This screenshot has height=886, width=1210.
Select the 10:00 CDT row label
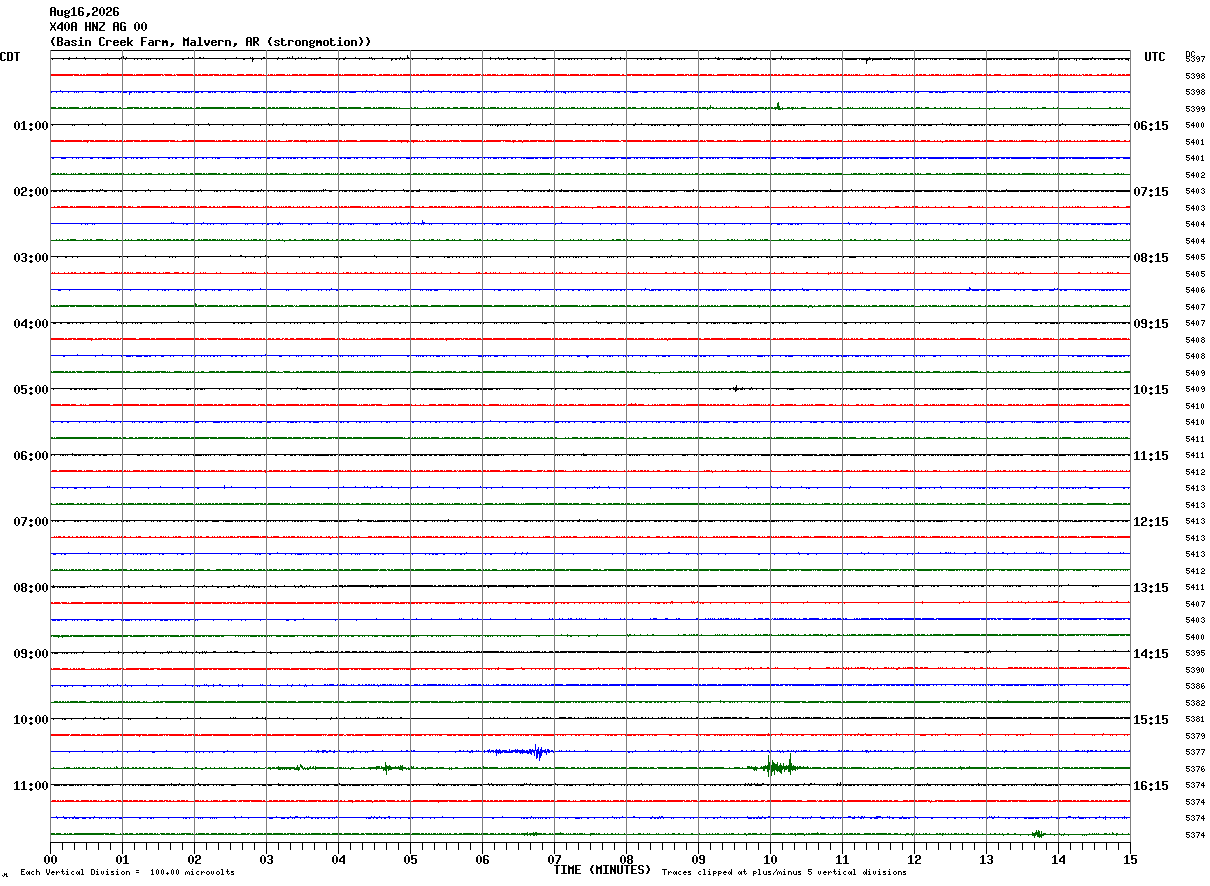click(x=31, y=720)
